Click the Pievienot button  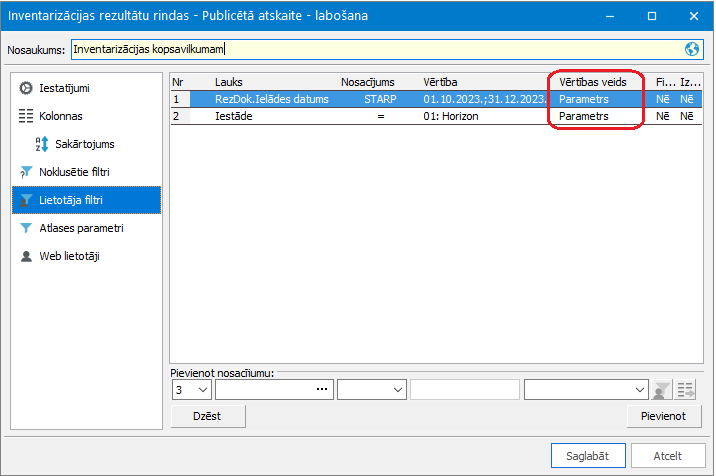click(x=663, y=416)
